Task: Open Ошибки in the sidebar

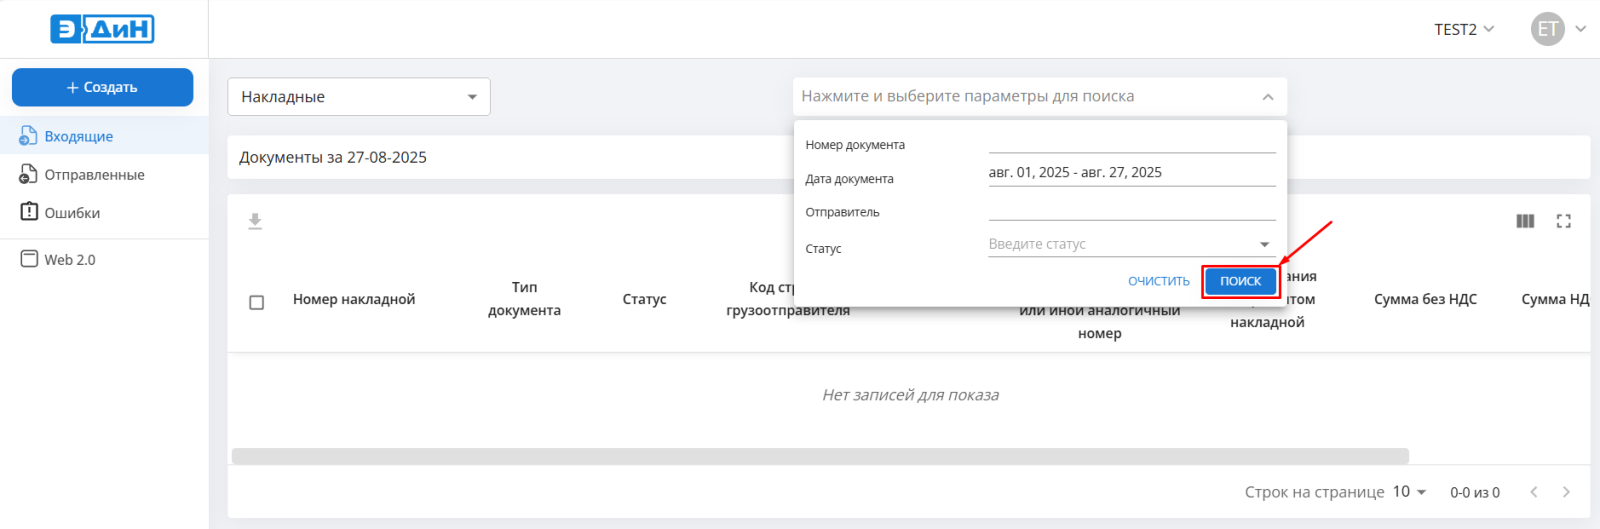Action: tap(72, 212)
